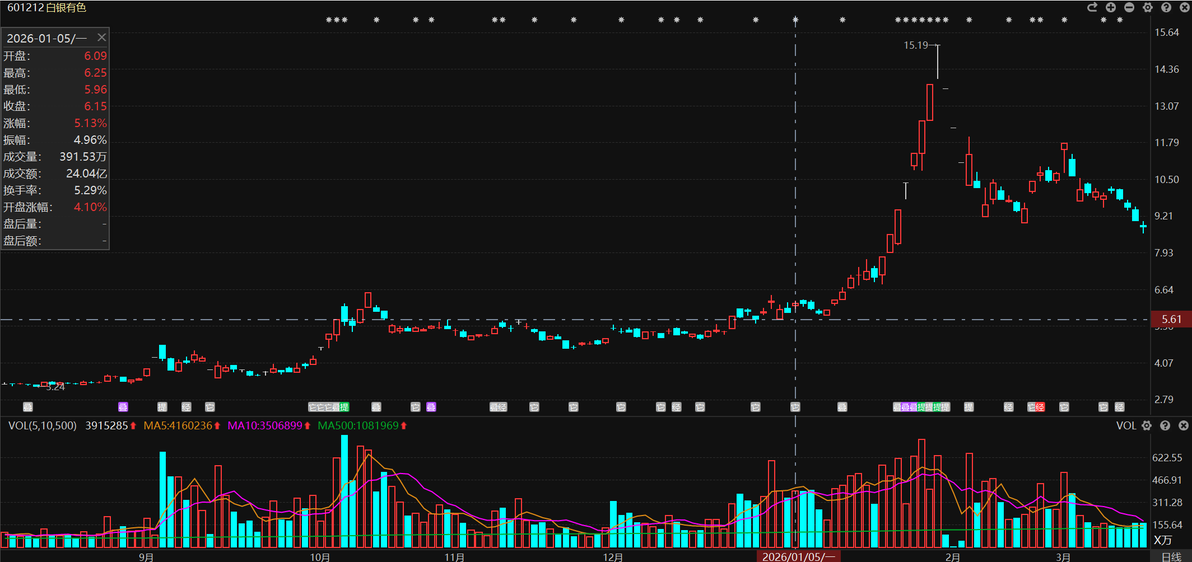Click the 涨幅 5.13% value
Image resolution: width=1192 pixels, height=562 pixels.
90,122
